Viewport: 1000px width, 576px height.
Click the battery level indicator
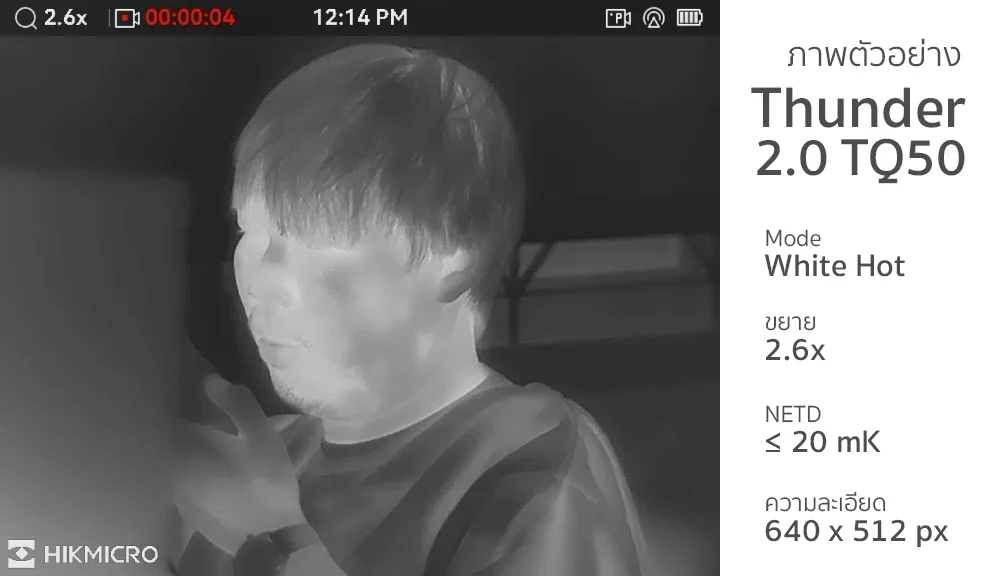tap(689, 18)
